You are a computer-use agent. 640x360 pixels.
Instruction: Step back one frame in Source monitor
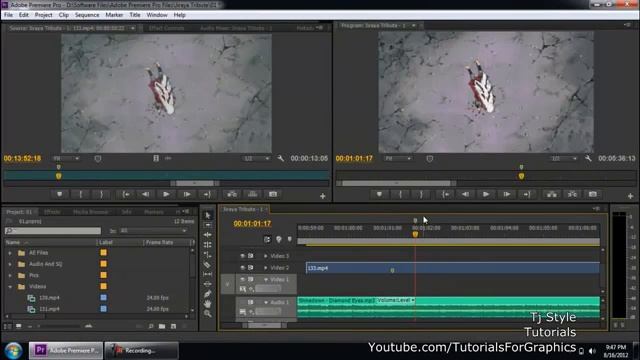pyautogui.click(x=145, y=194)
